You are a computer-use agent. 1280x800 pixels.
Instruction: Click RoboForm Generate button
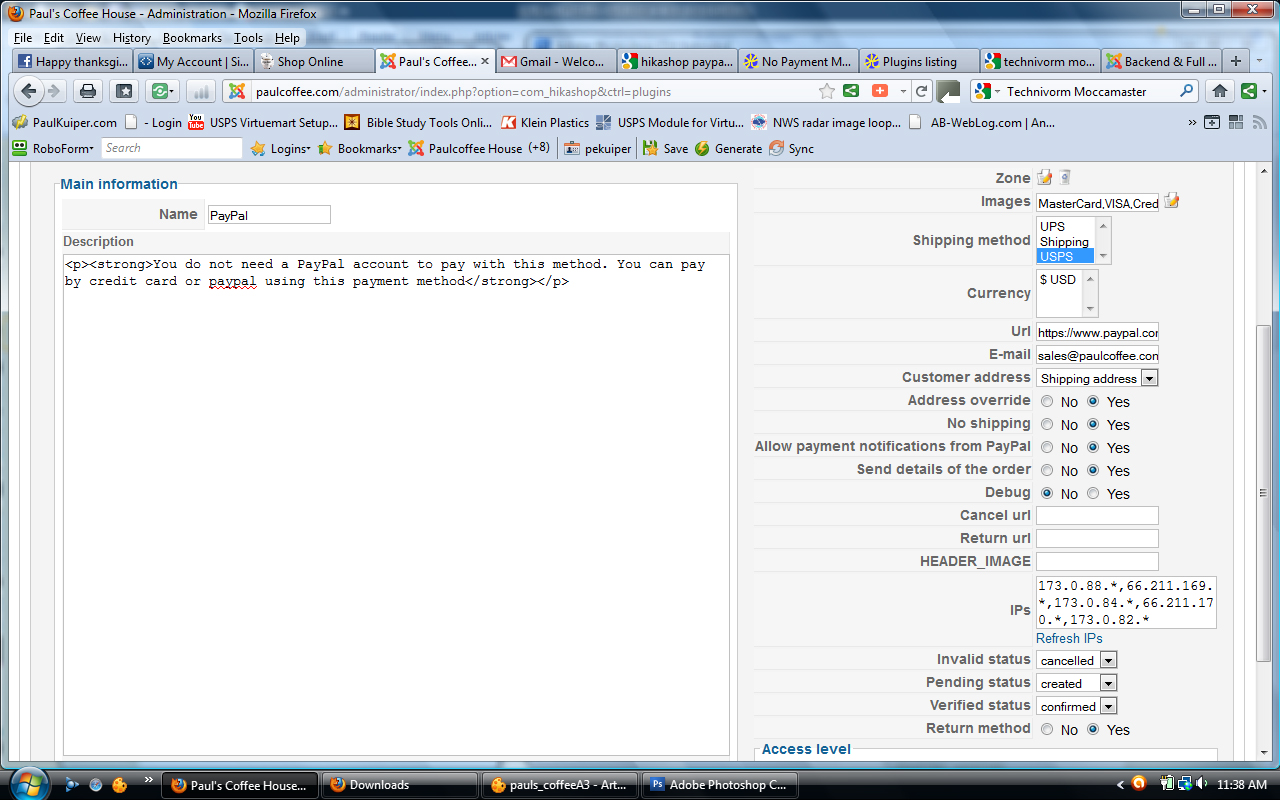coord(729,148)
